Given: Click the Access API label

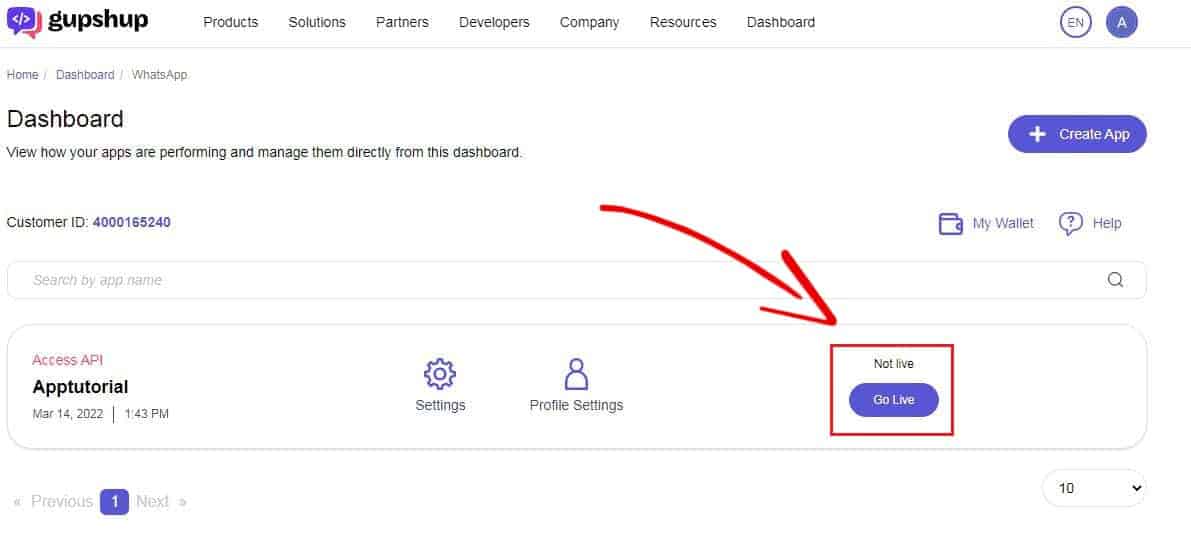Looking at the screenshot, I should [68, 359].
